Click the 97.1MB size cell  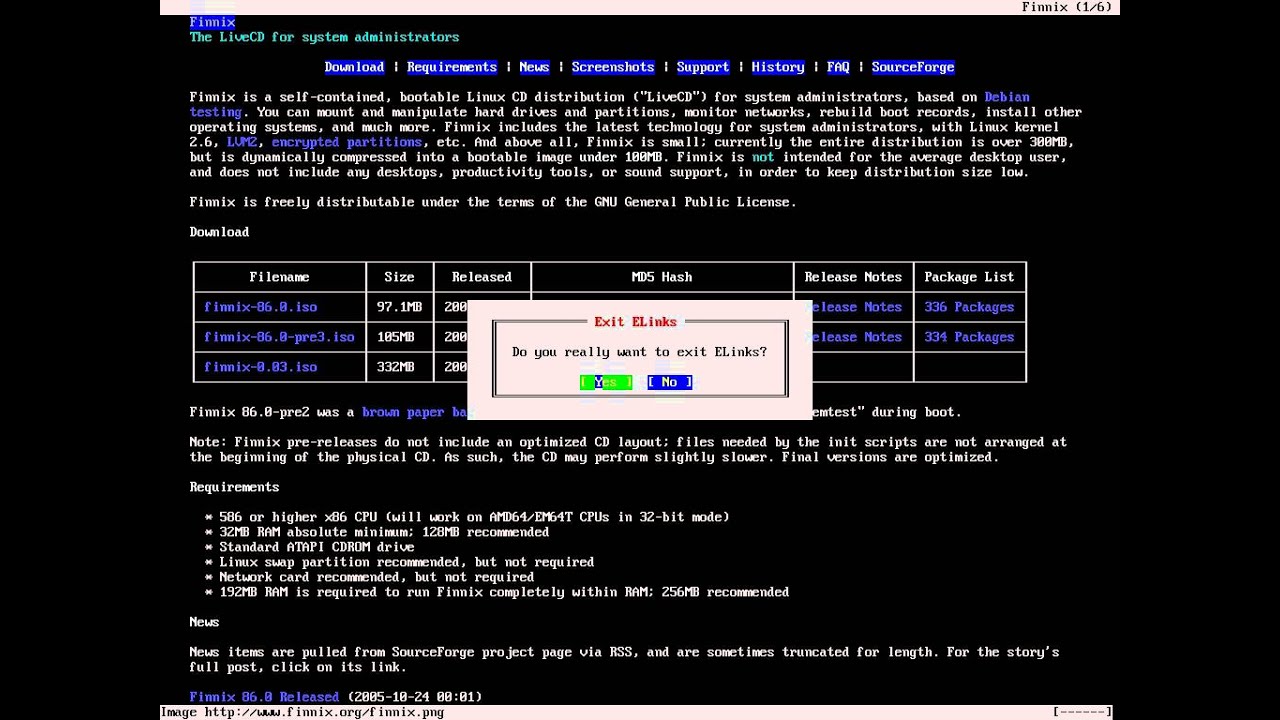399,307
